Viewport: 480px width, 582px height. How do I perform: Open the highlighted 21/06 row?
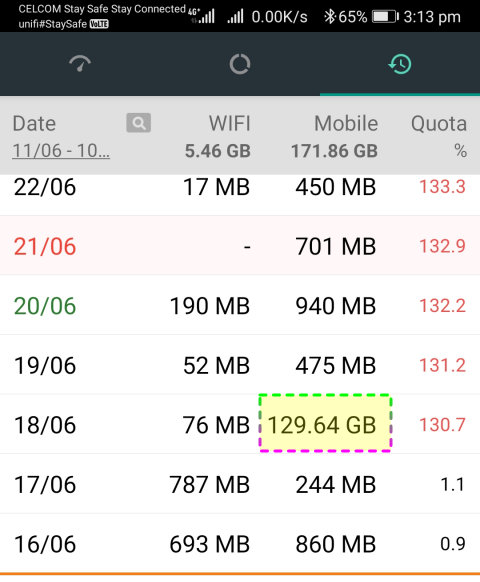240,246
